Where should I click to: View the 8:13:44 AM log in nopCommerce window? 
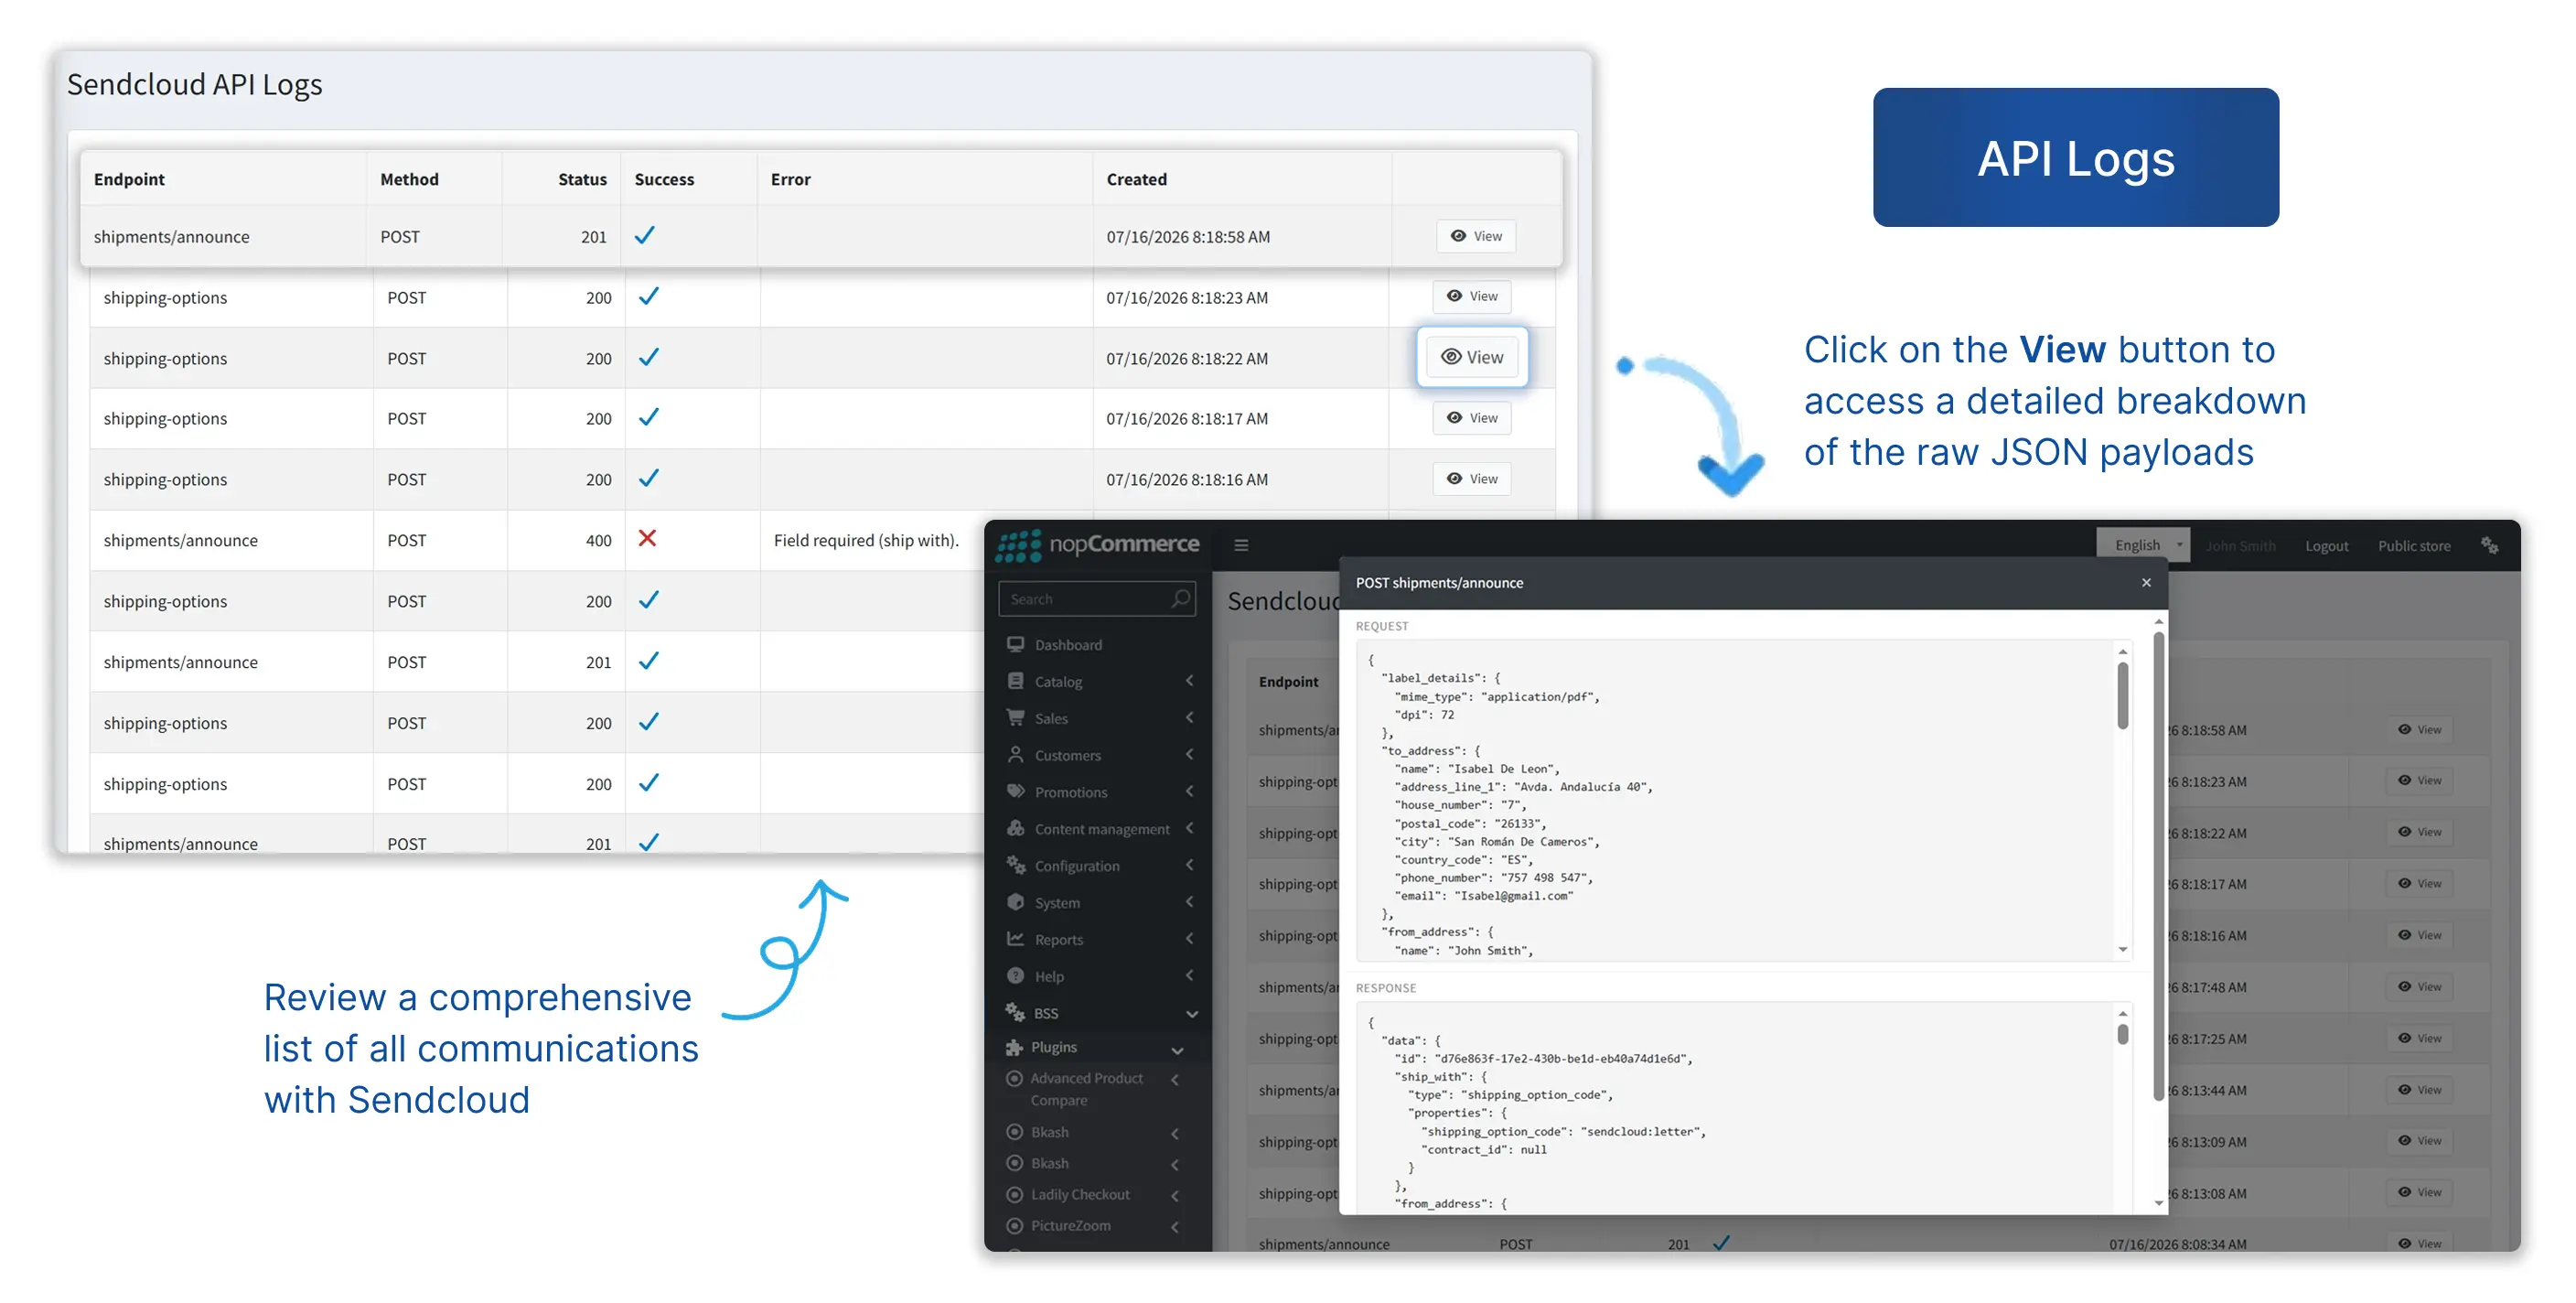(2419, 1090)
